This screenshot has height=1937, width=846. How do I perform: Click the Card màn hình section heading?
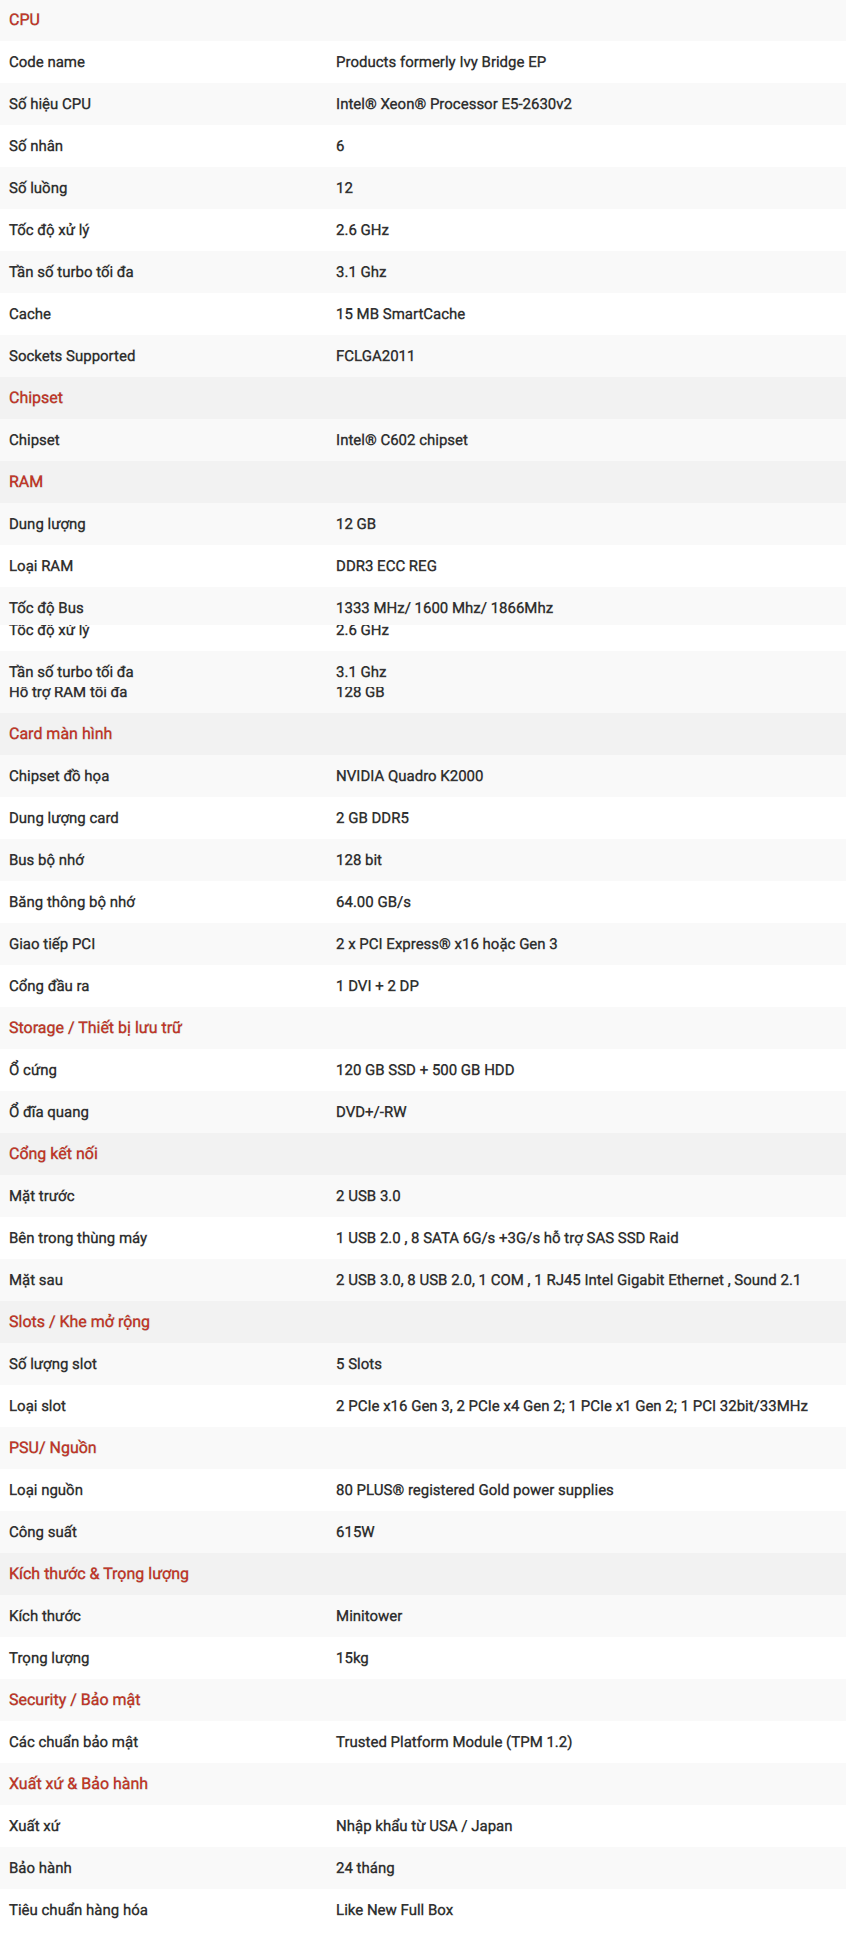pyautogui.click(x=60, y=734)
